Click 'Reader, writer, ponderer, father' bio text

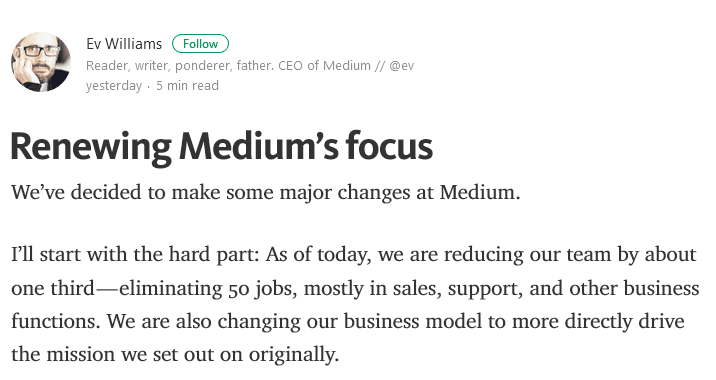pyautogui.click(x=179, y=66)
